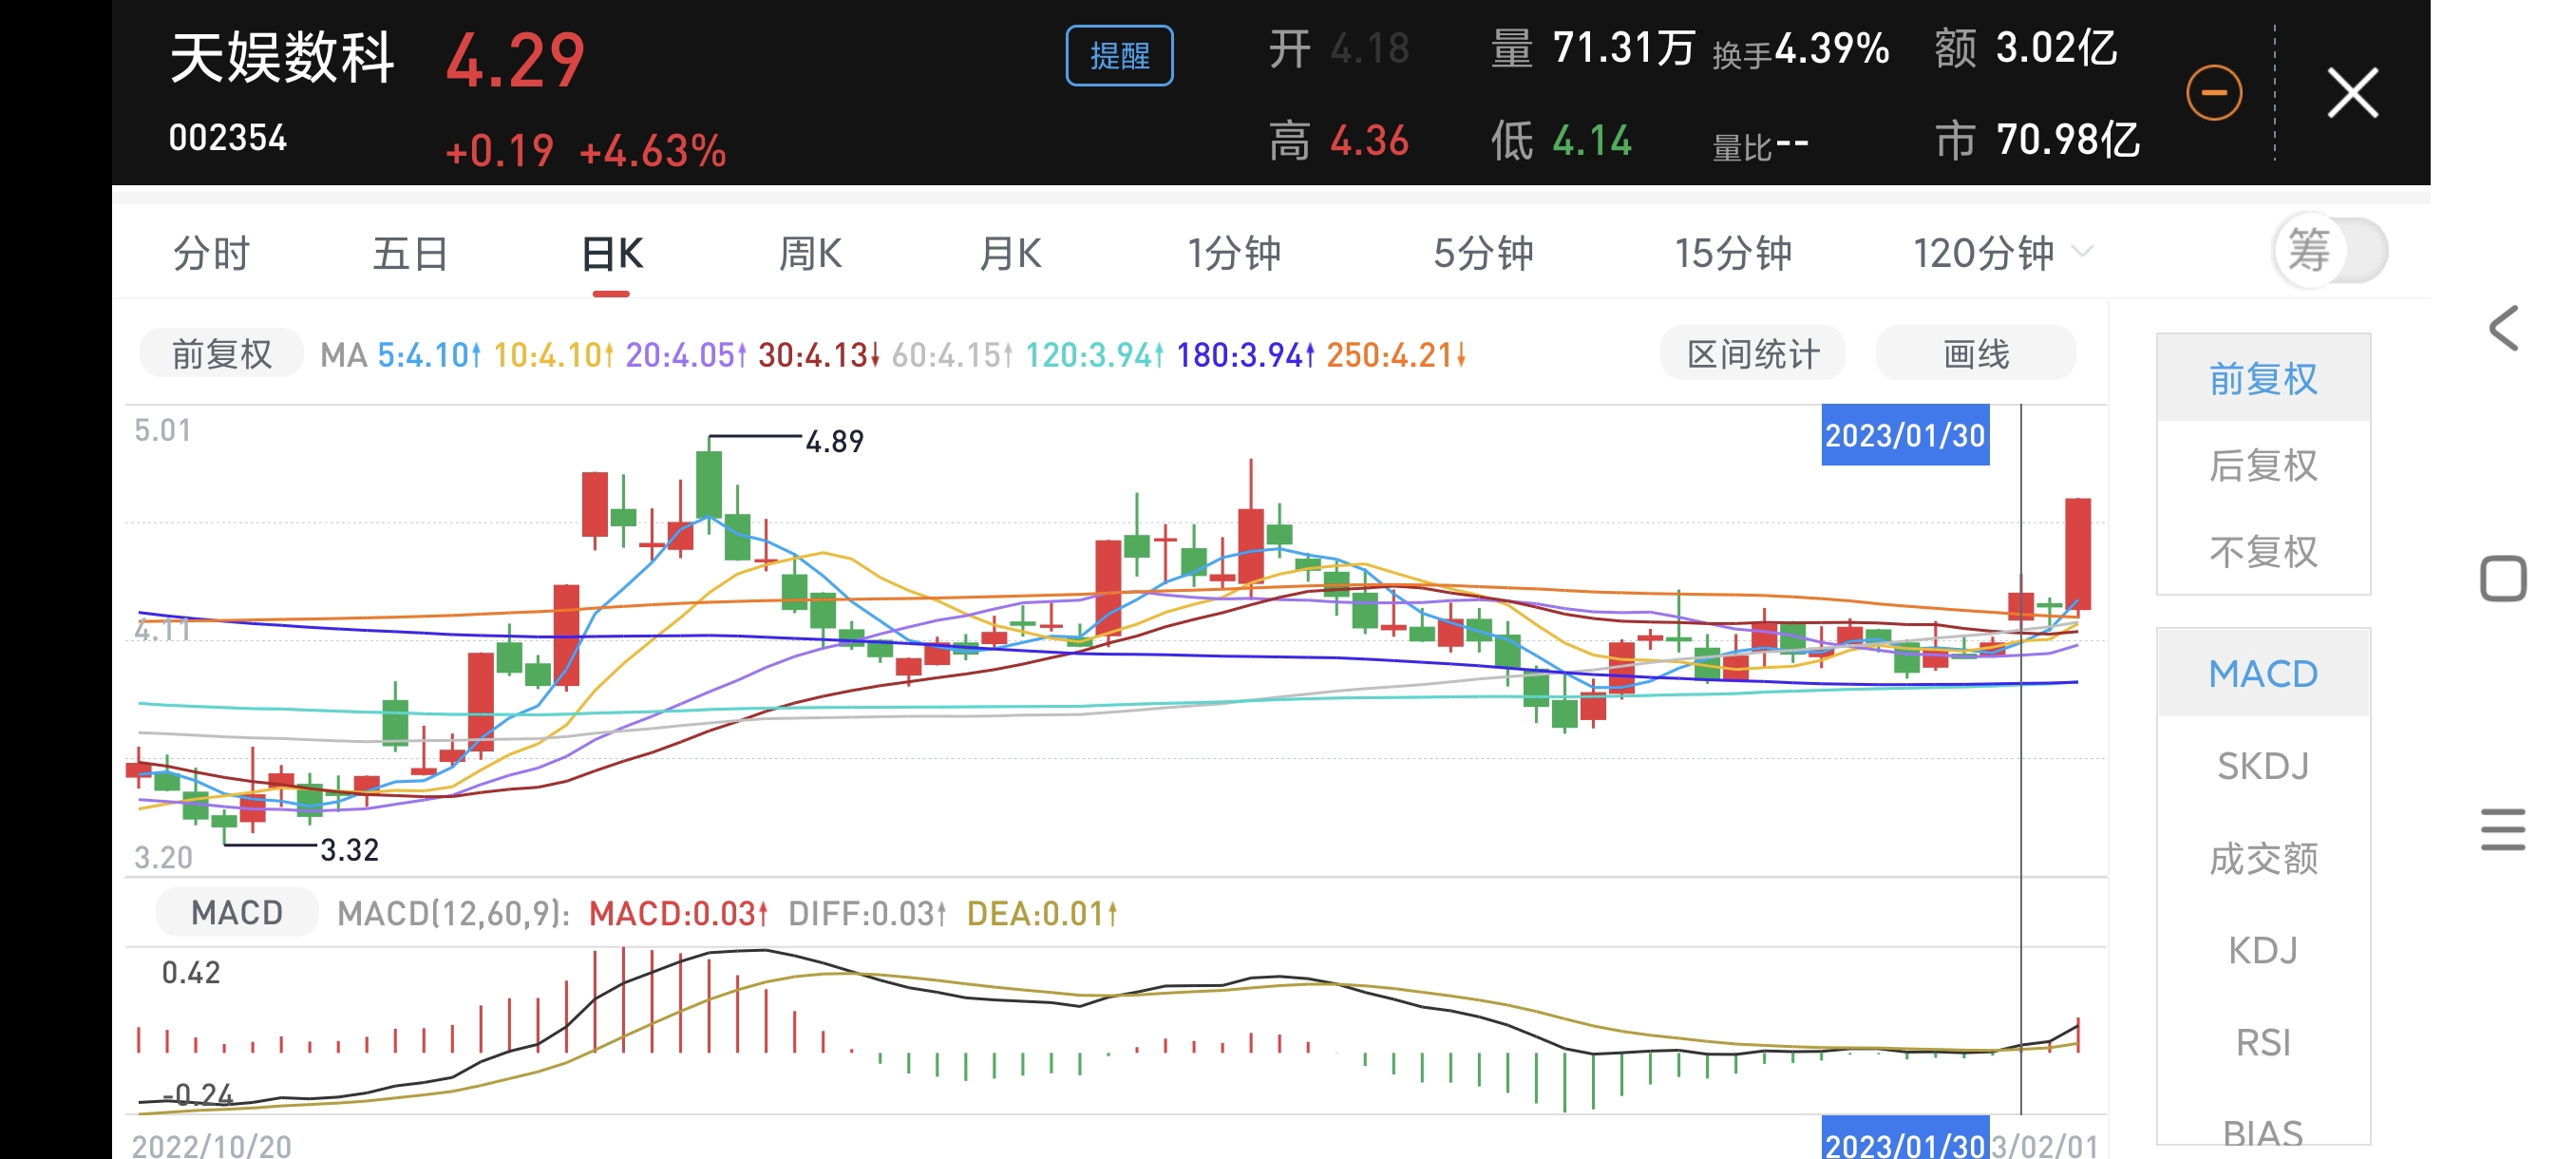Click the orange minus remove-from-watchlist icon

tap(2213, 93)
